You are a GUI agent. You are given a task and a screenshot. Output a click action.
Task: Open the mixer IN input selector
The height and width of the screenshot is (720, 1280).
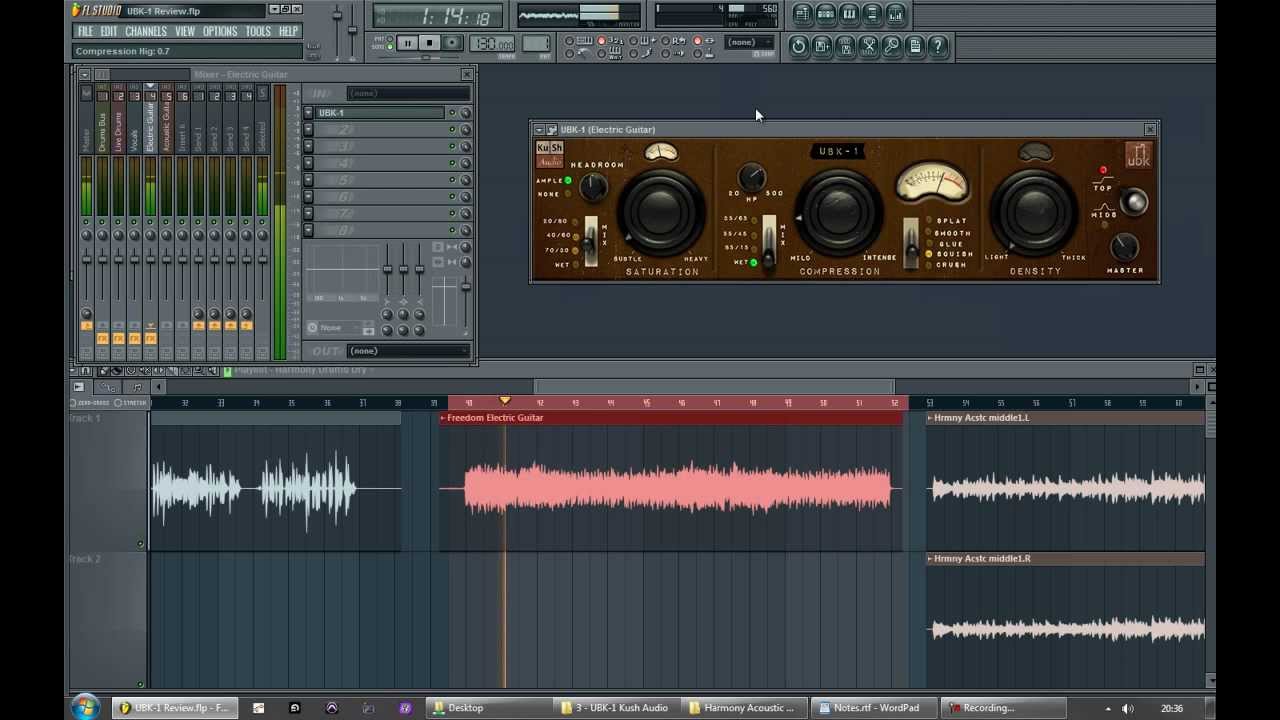pyautogui.click(x=408, y=93)
